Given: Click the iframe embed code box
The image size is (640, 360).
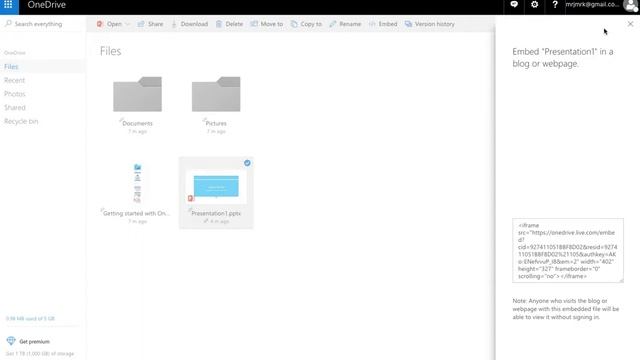Looking at the screenshot, I should click(x=568, y=251).
